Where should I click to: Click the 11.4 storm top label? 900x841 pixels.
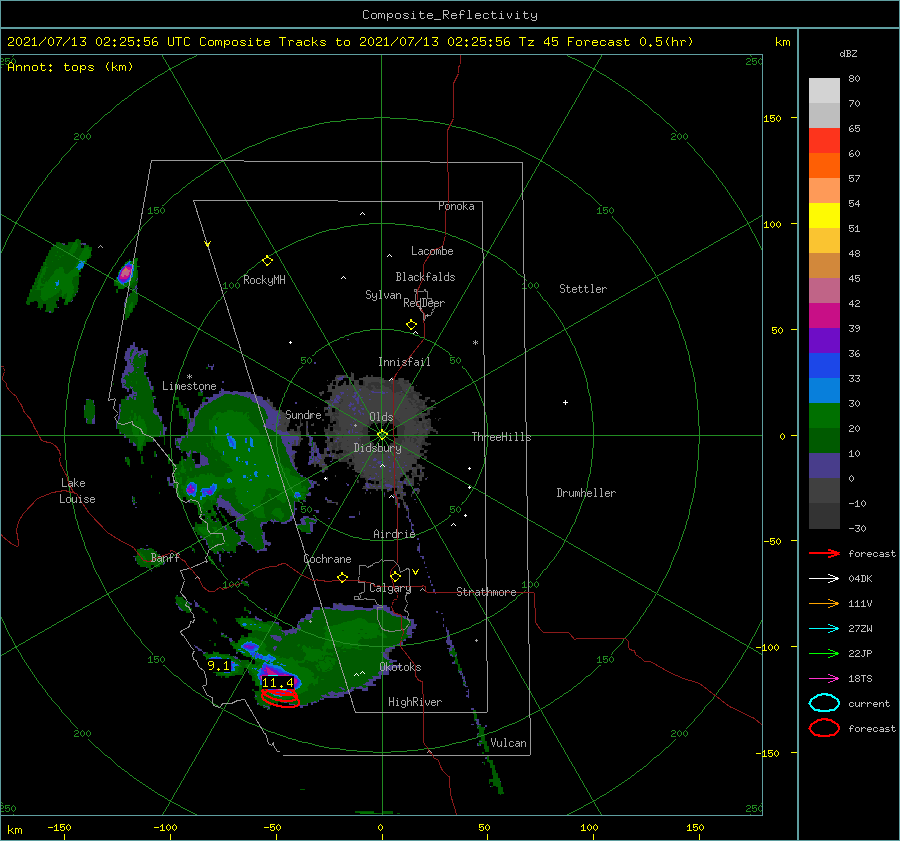(278, 683)
